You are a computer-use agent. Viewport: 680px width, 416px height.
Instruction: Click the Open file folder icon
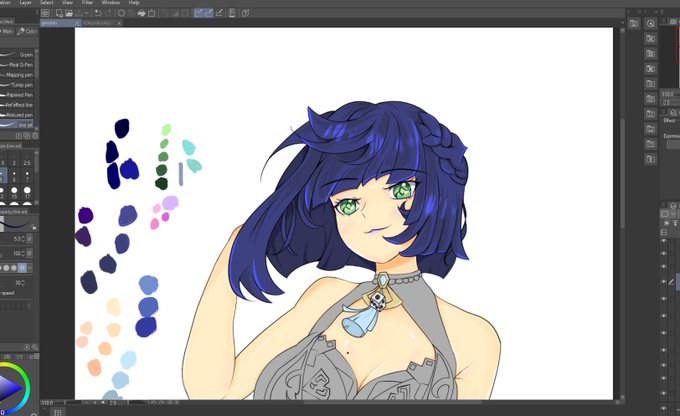pos(69,13)
